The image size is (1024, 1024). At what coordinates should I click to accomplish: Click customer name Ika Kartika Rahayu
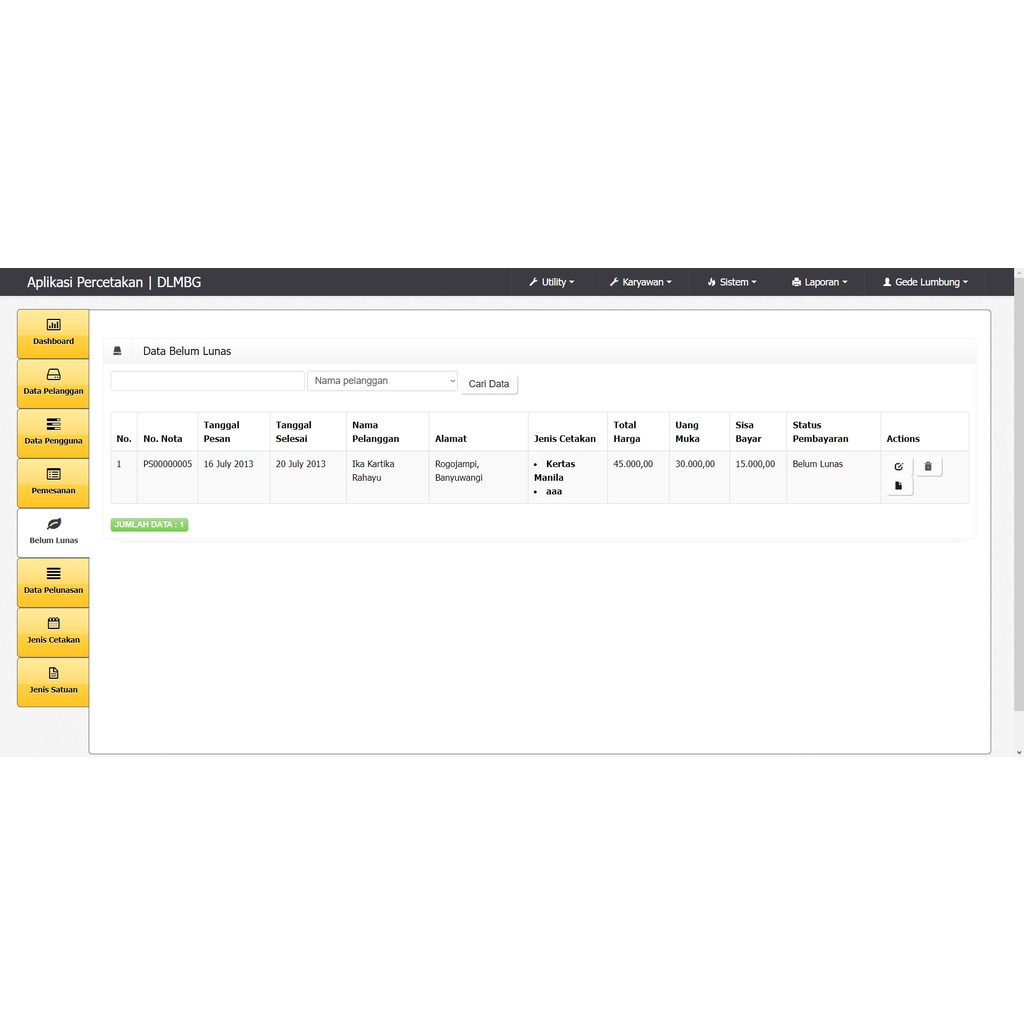[373, 471]
